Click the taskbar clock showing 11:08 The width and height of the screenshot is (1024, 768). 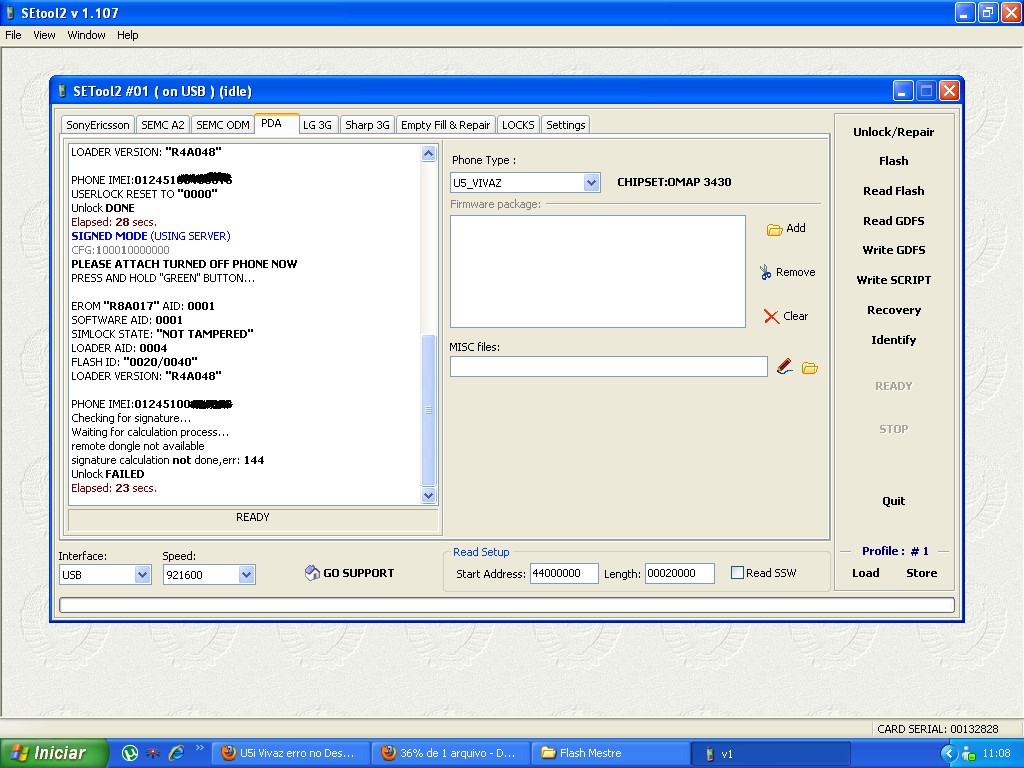pos(997,753)
